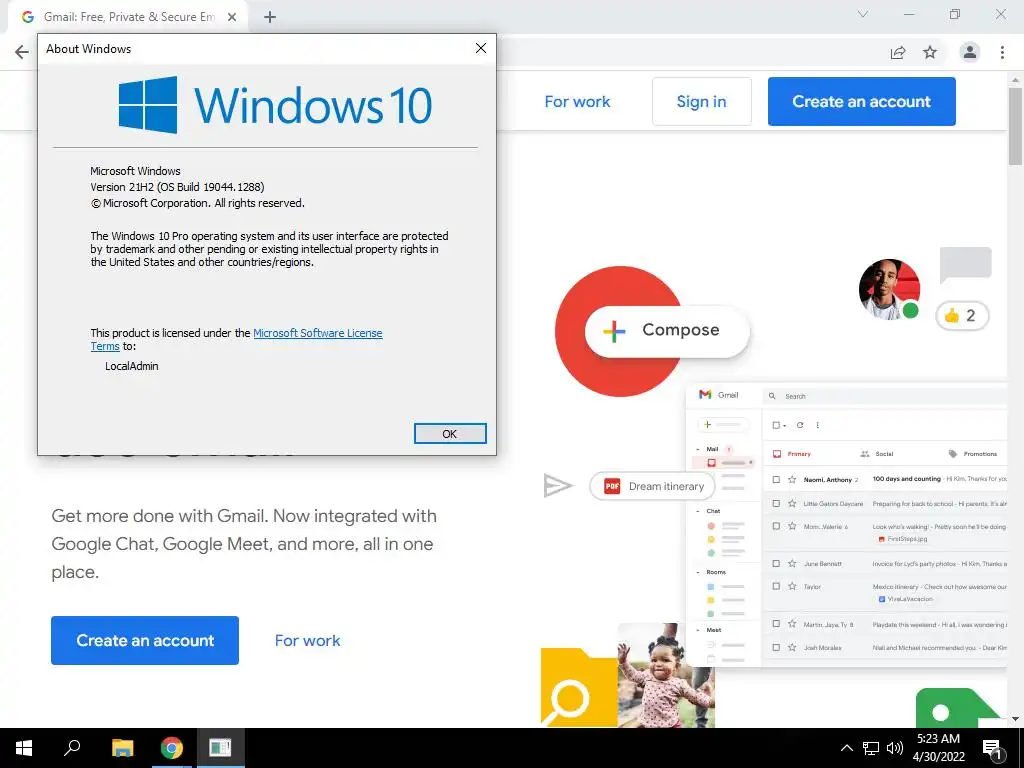The width and height of the screenshot is (1024, 768).
Task: Click the Sign in button
Action: (x=701, y=101)
